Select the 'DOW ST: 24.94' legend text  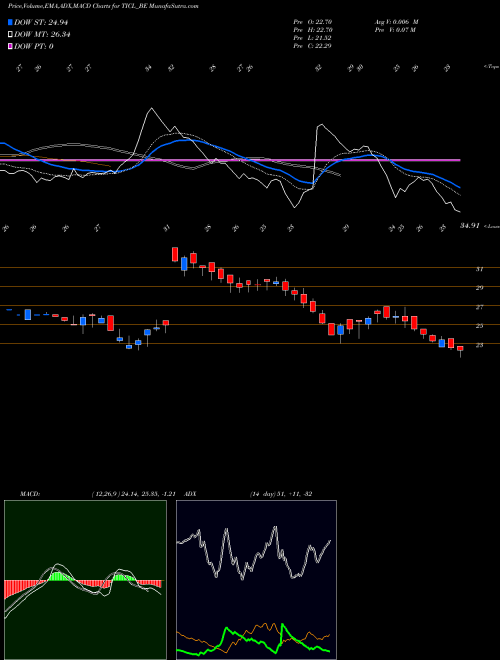[x=41, y=22]
